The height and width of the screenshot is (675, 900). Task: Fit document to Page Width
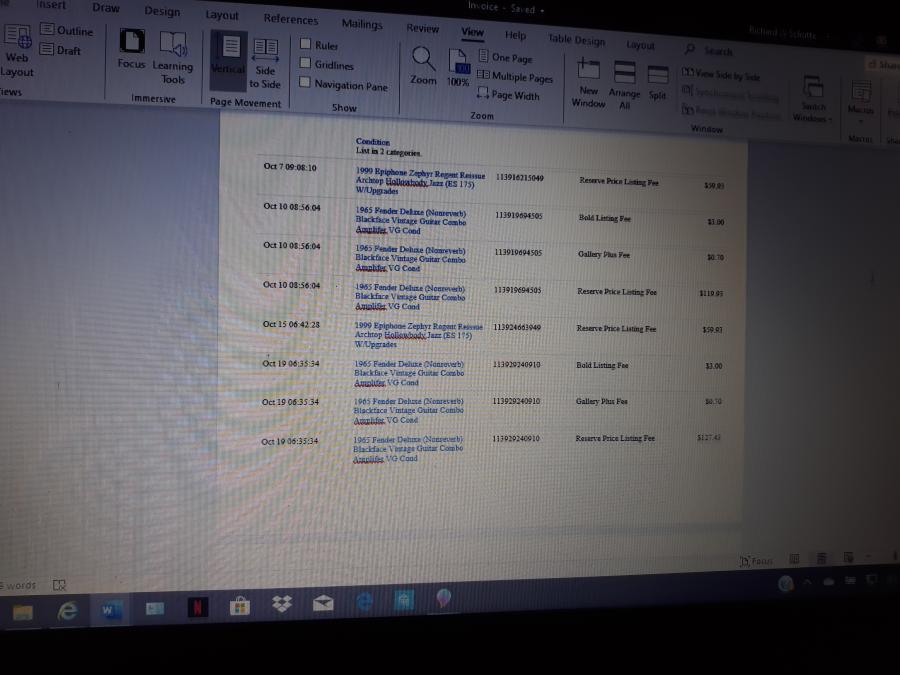pos(509,95)
